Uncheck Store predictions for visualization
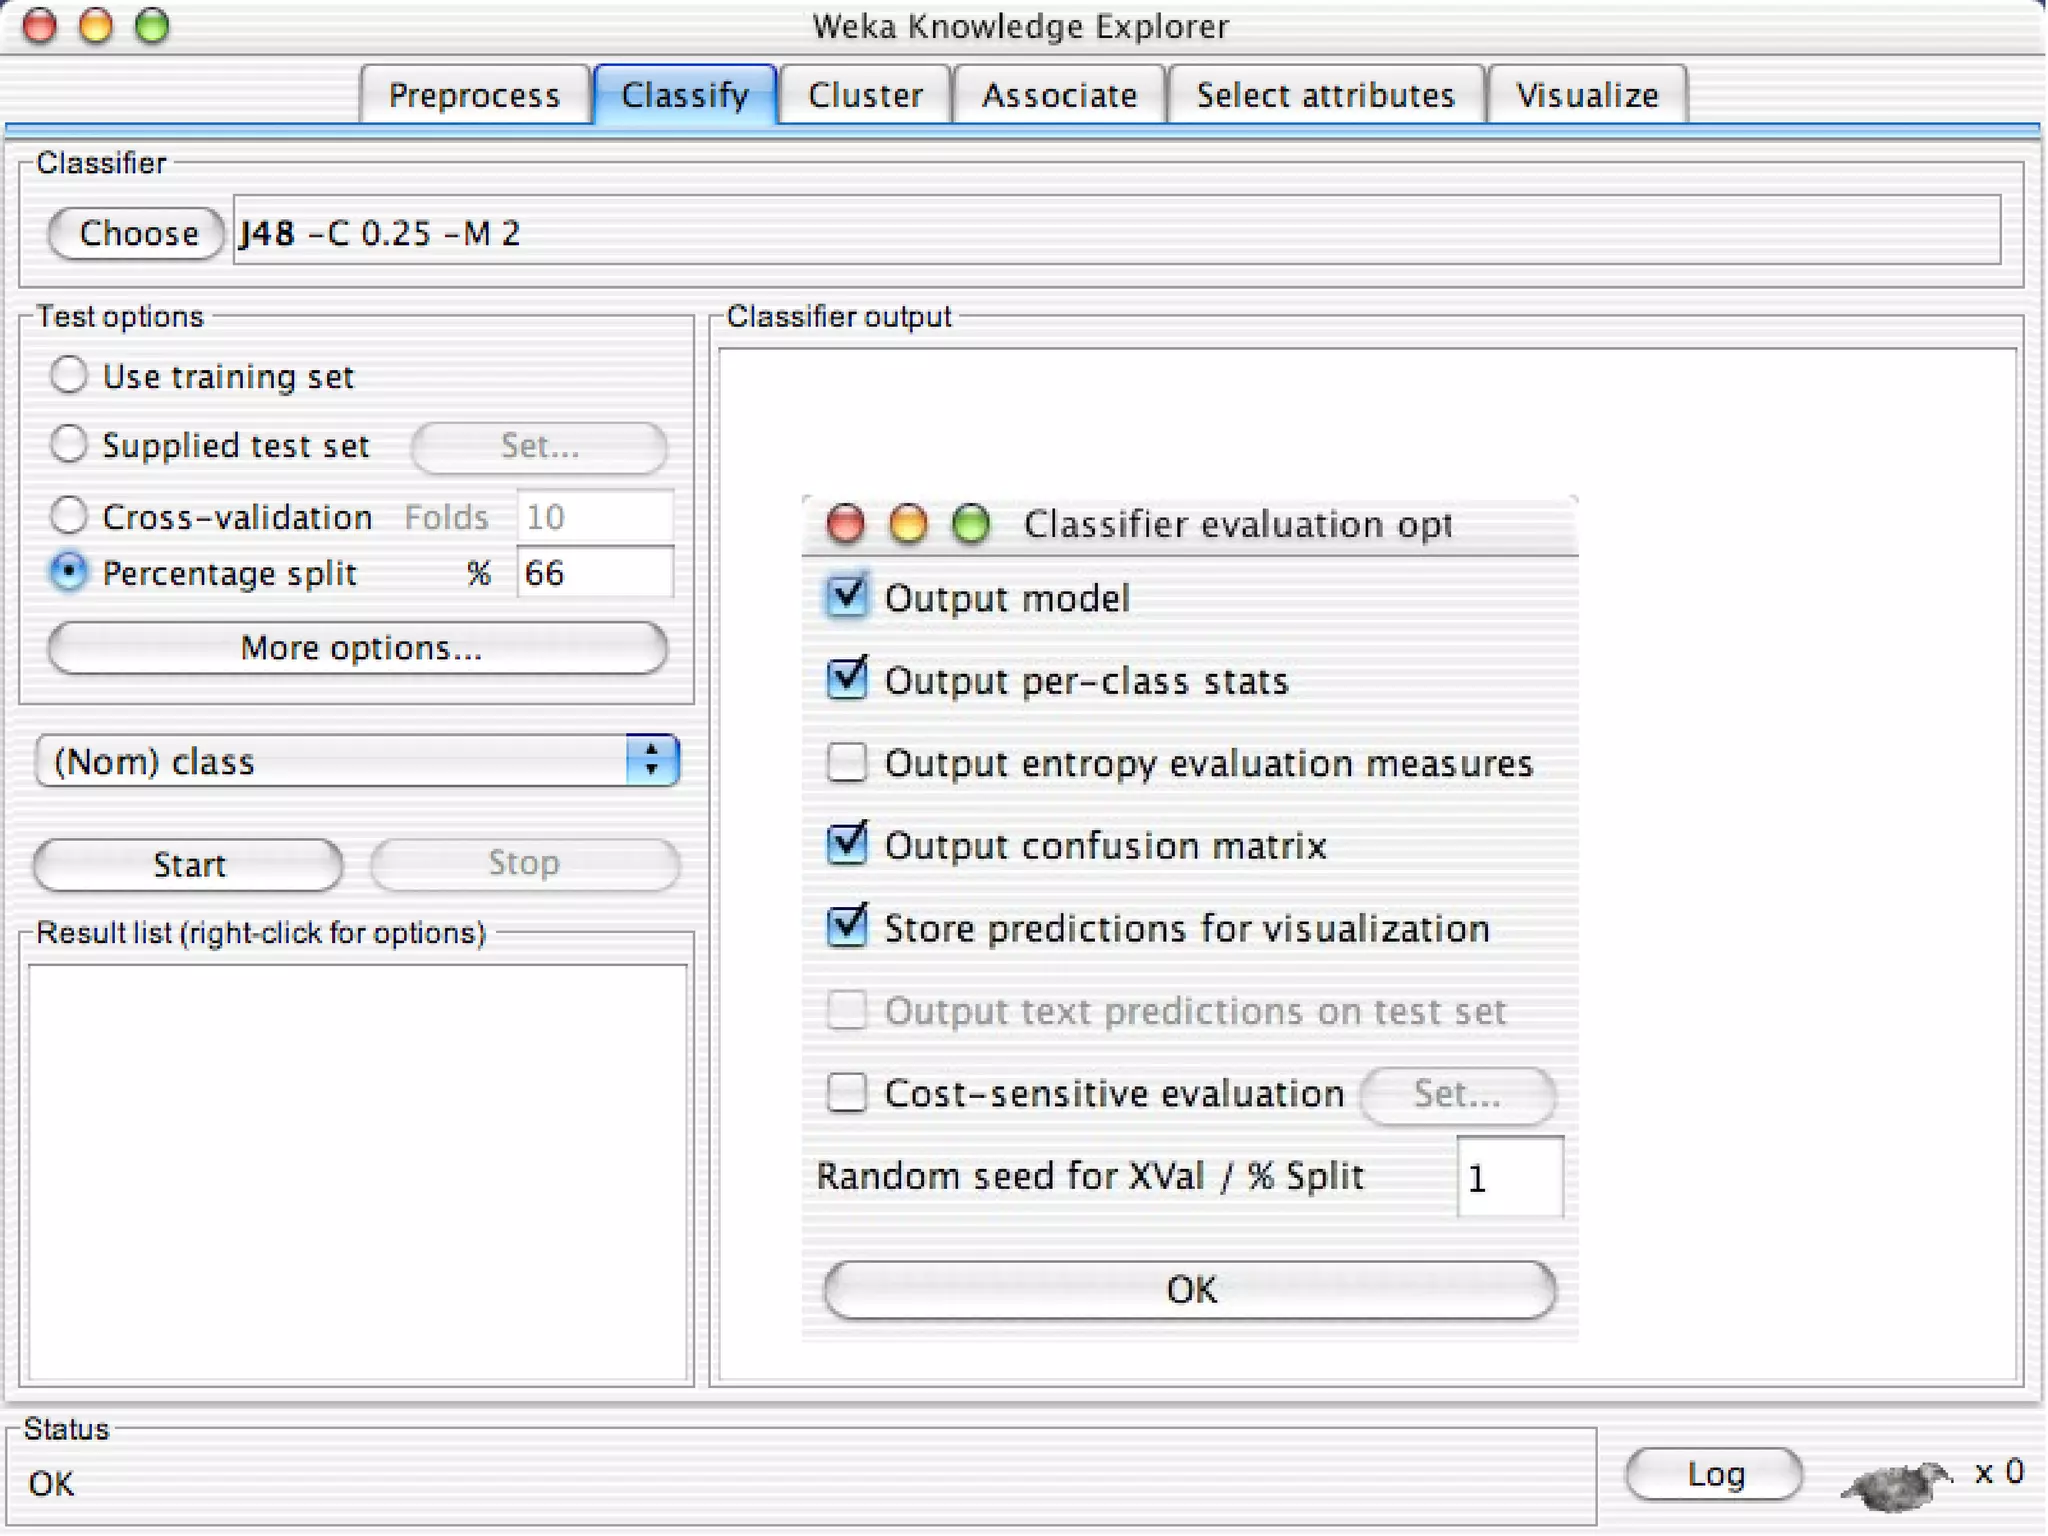 [847, 928]
